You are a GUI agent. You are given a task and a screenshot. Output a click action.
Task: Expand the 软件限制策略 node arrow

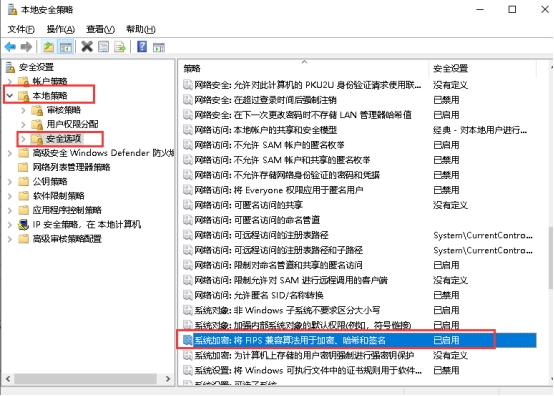(x=10, y=196)
